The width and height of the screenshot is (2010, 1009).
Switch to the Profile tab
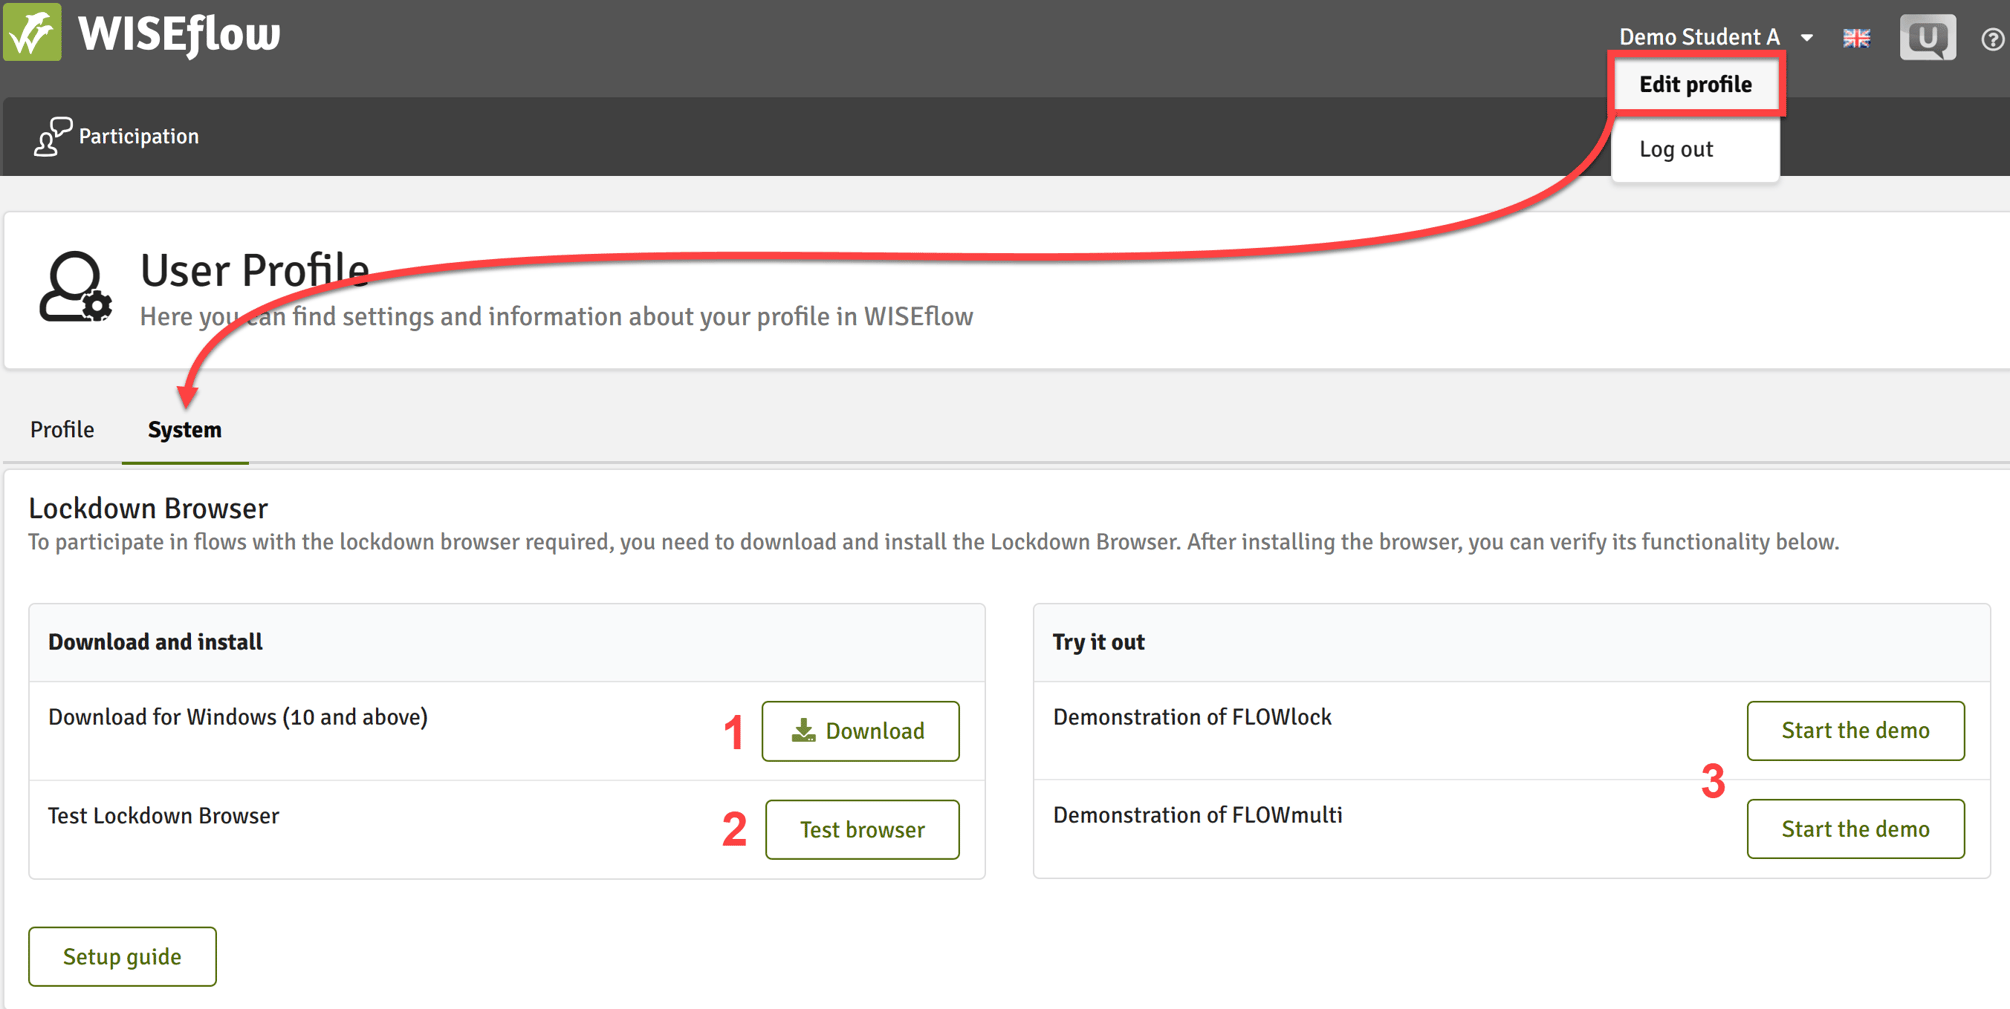(61, 429)
